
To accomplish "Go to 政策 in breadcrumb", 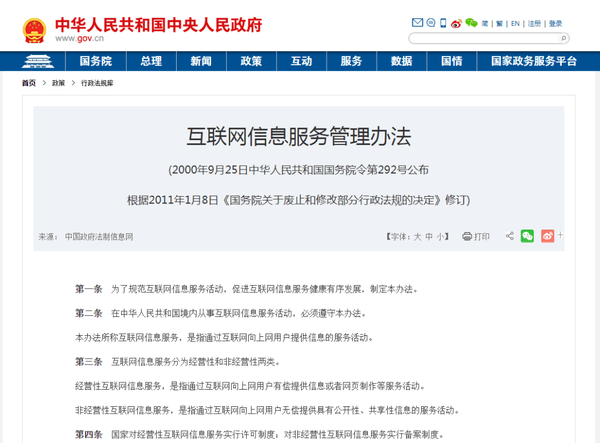I will pos(58,83).
